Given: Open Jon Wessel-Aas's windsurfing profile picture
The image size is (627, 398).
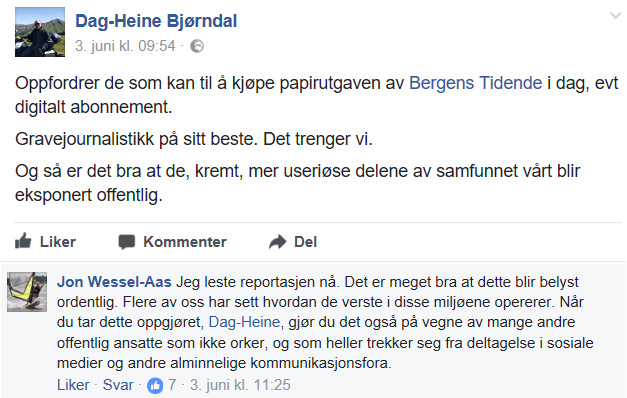Looking at the screenshot, I should (27, 292).
